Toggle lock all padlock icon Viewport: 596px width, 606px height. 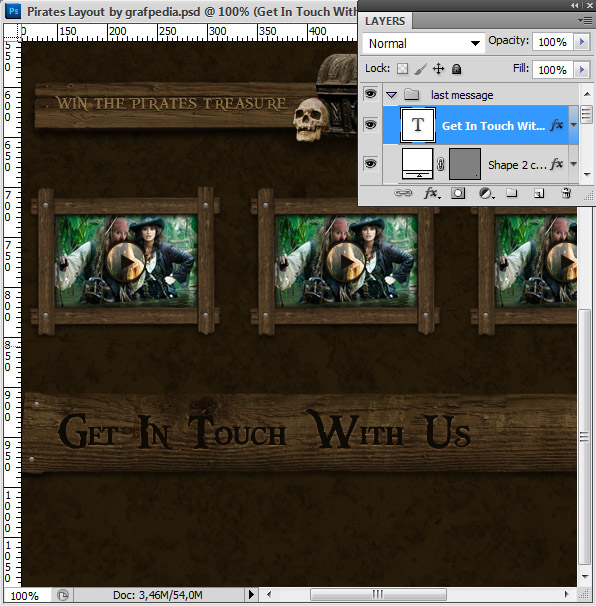pyautogui.click(x=456, y=69)
